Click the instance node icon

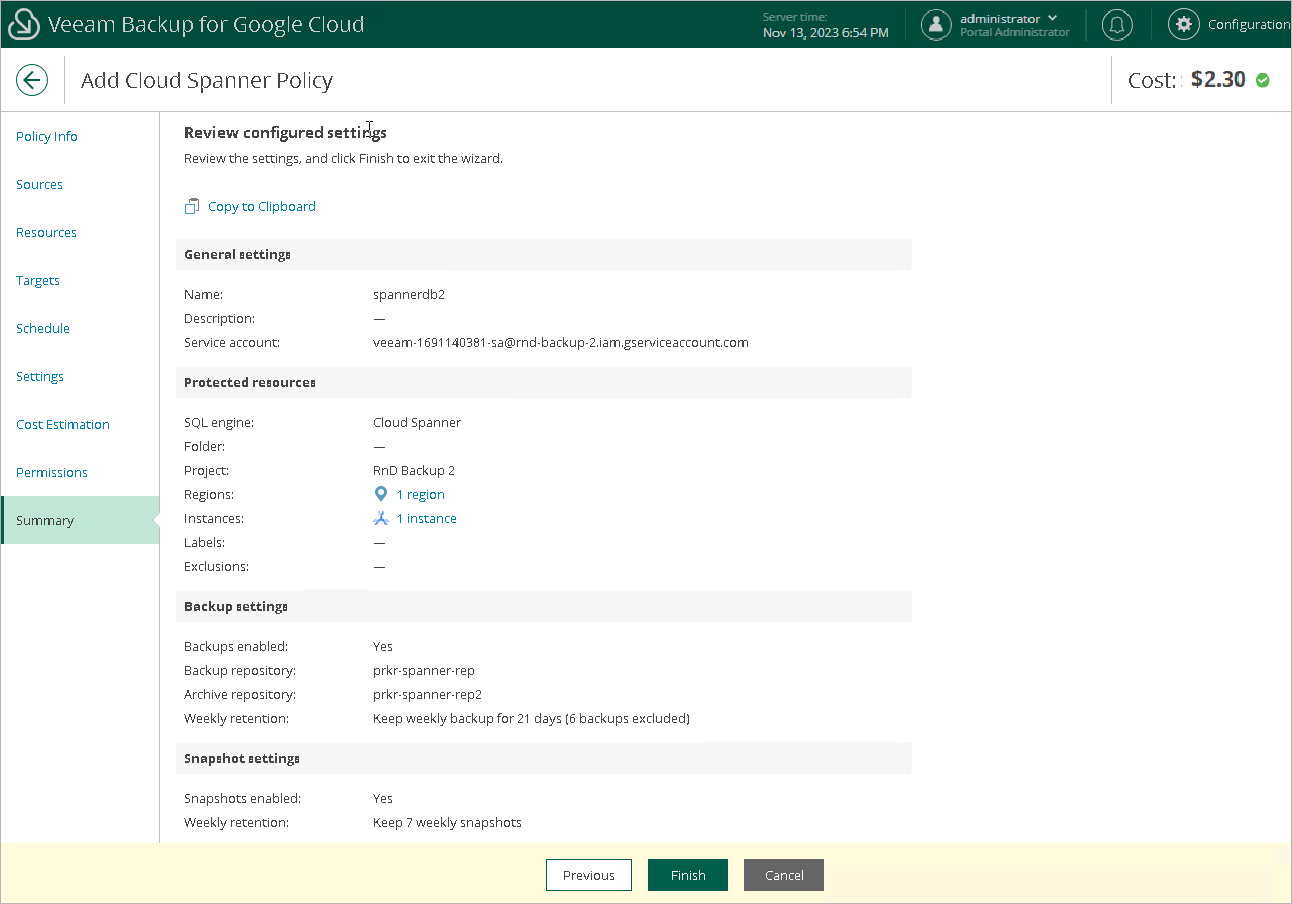tap(380, 519)
